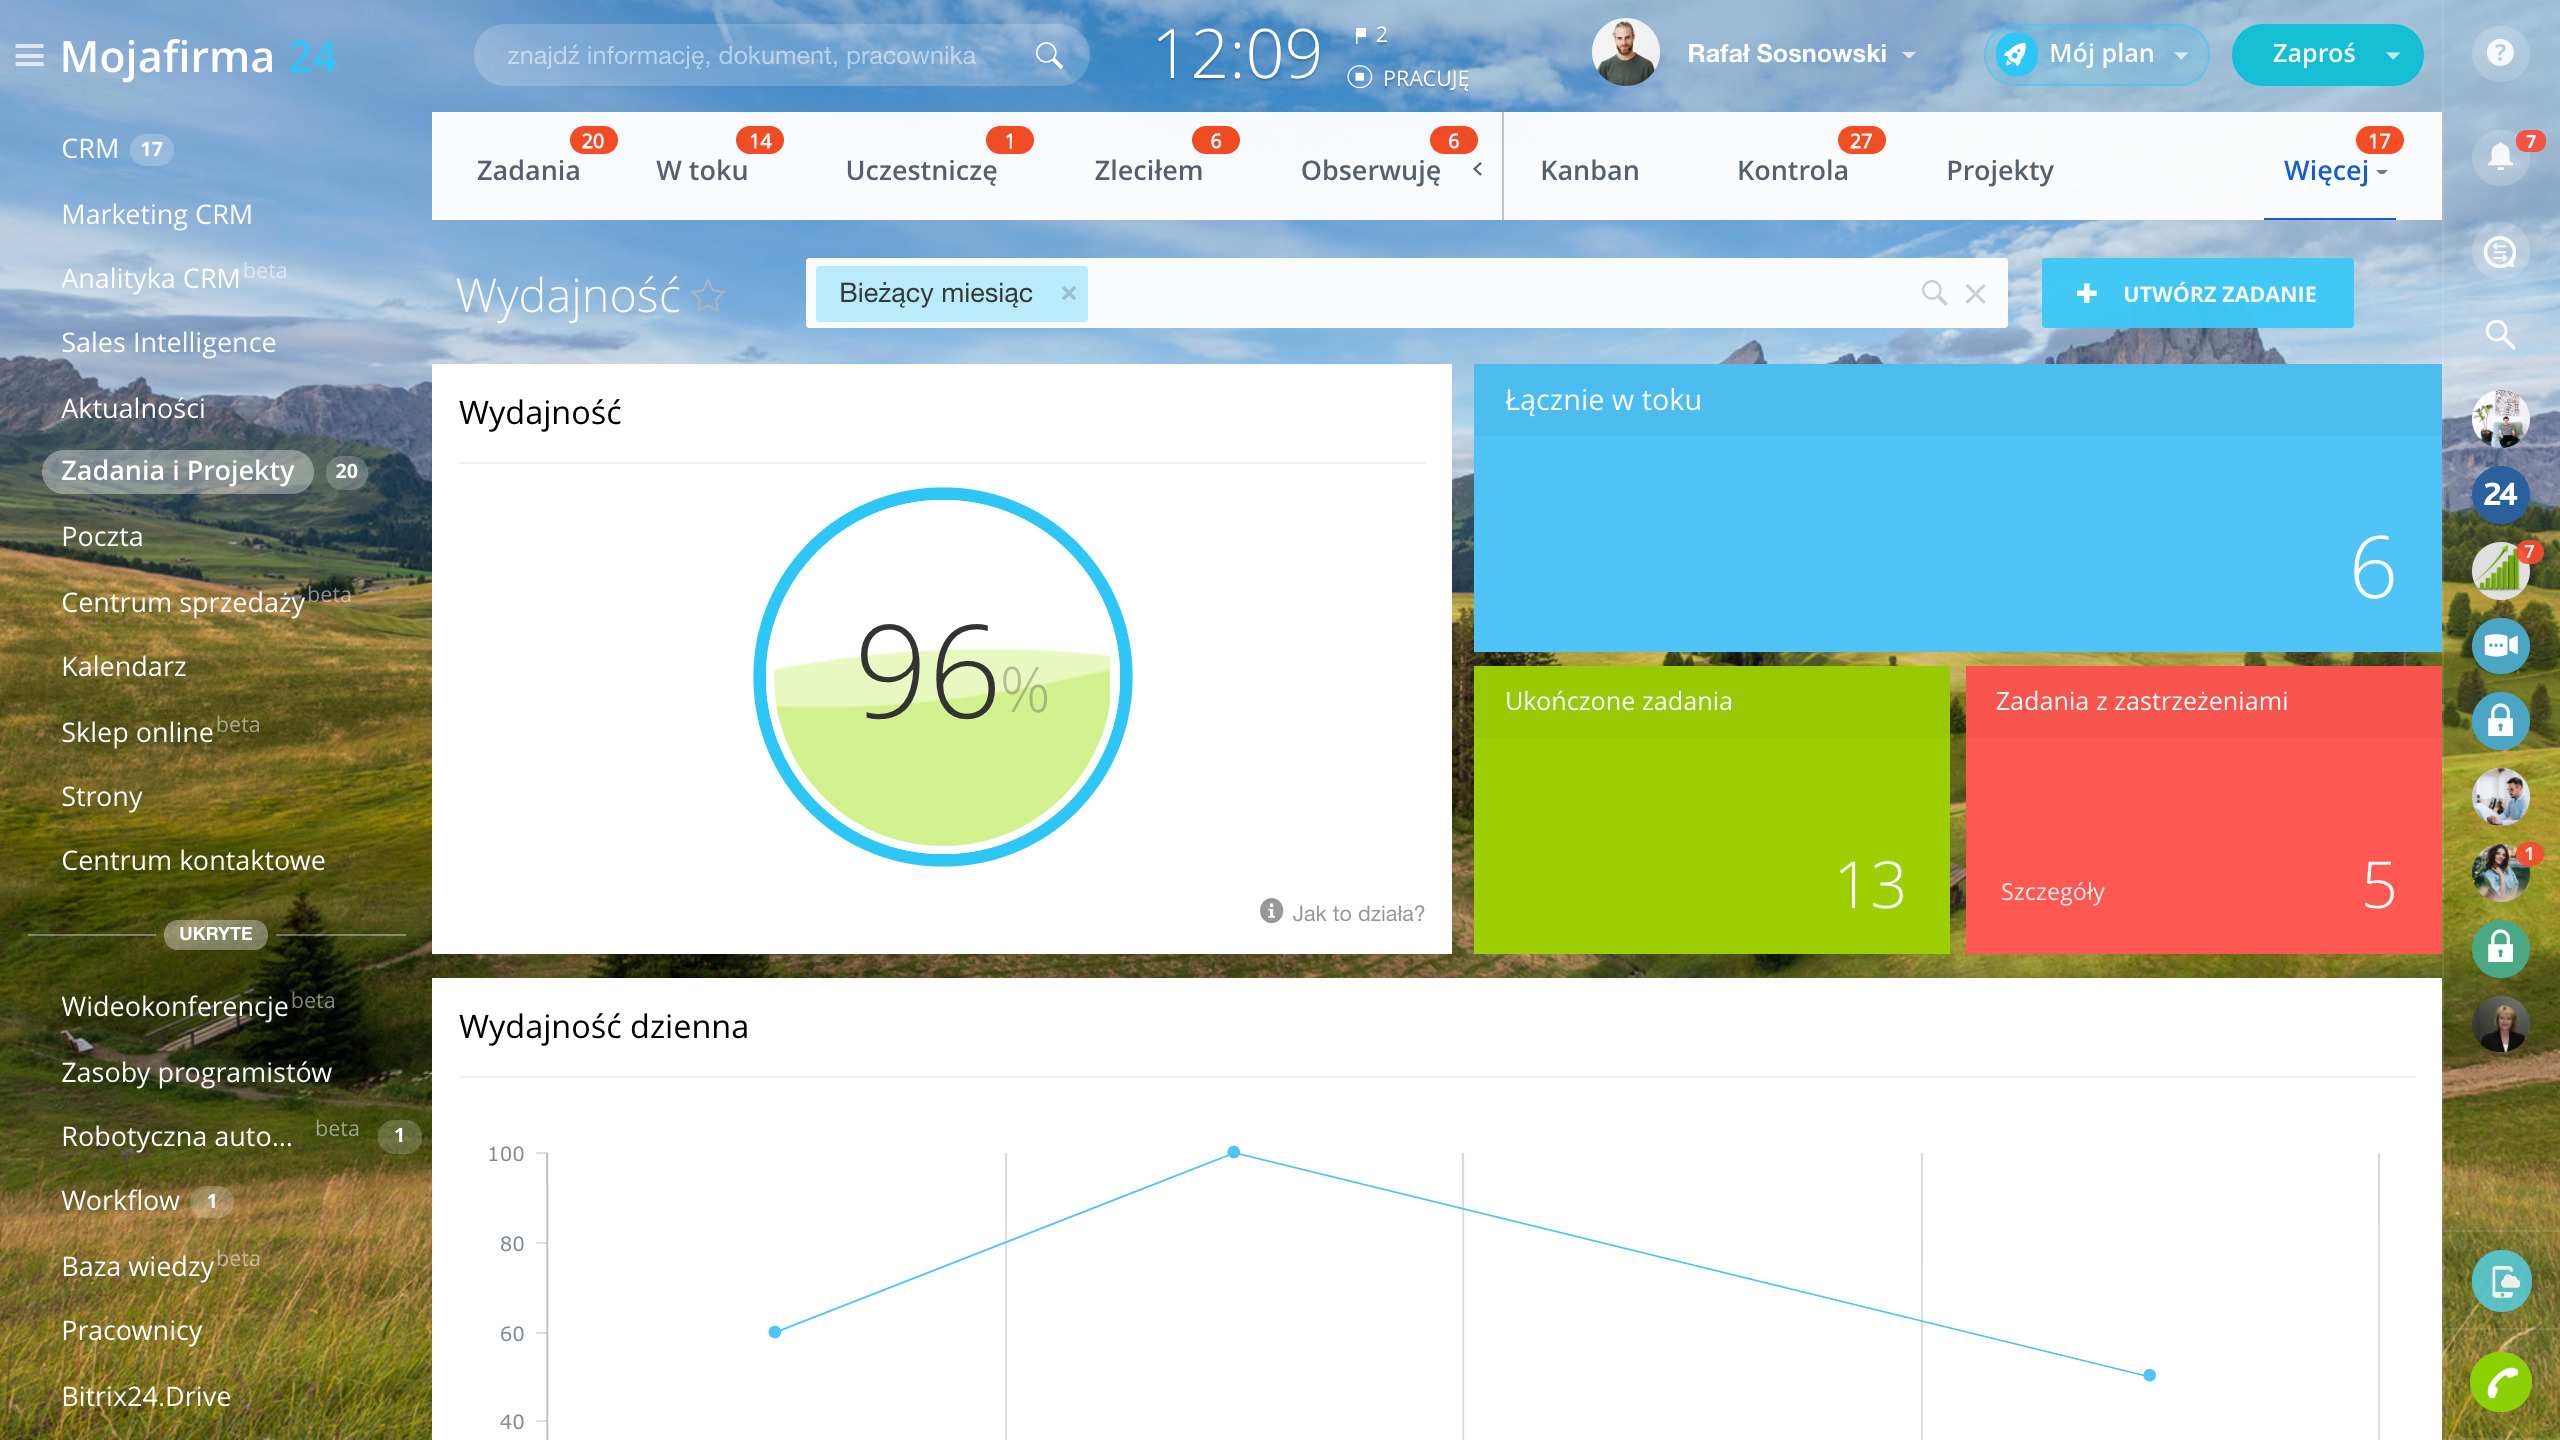2560x1440 pixels.
Task: Open the hamburger menu icon
Action: (30, 56)
